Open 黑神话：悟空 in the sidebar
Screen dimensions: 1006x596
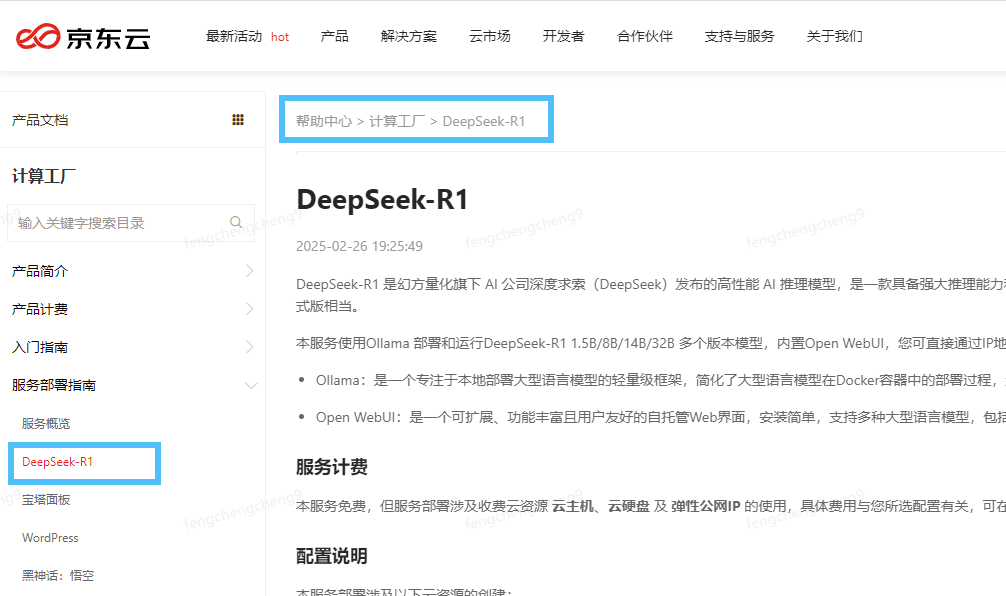pyautogui.click(x=58, y=575)
